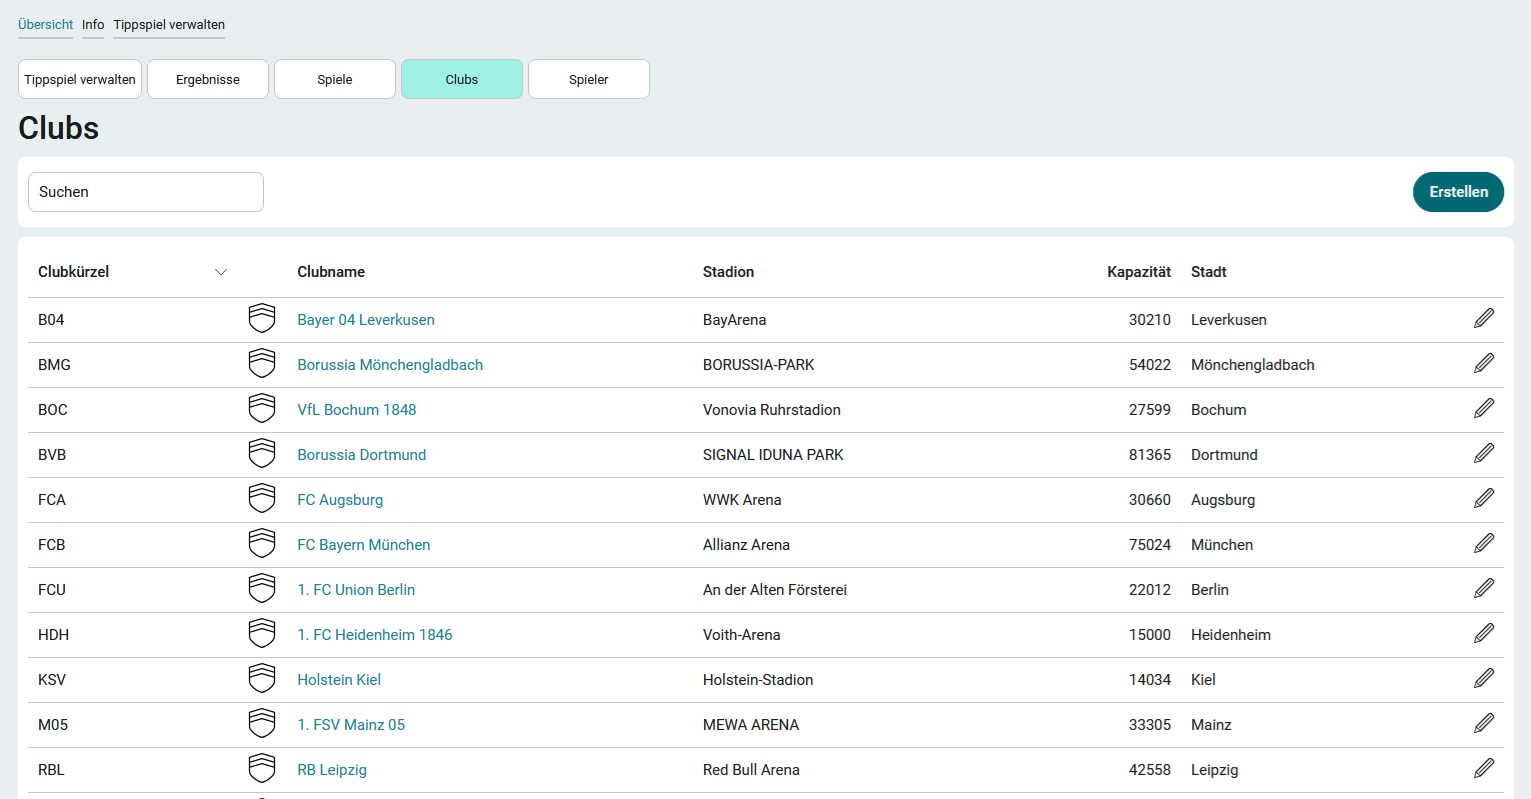Edit the Bayer 04 Leverkusen row with pencil
The image size is (1531, 799).
pos(1484,318)
